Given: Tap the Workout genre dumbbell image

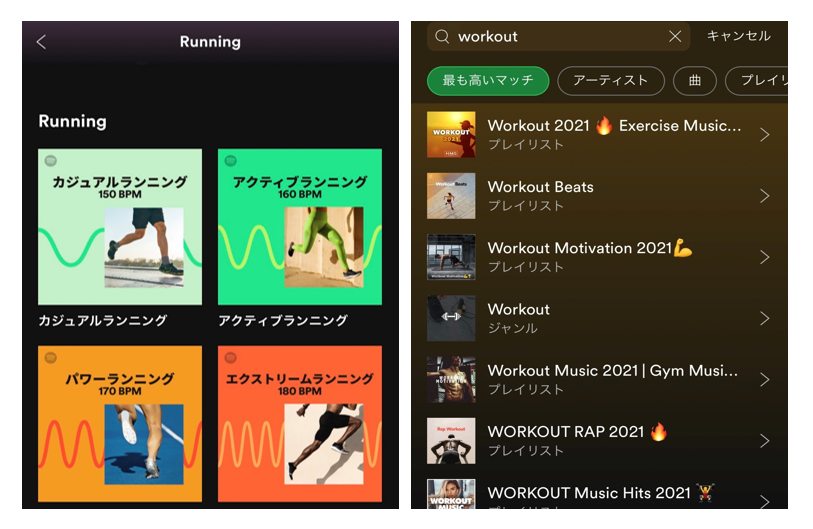Looking at the screenshot, I should pos(451,318).
